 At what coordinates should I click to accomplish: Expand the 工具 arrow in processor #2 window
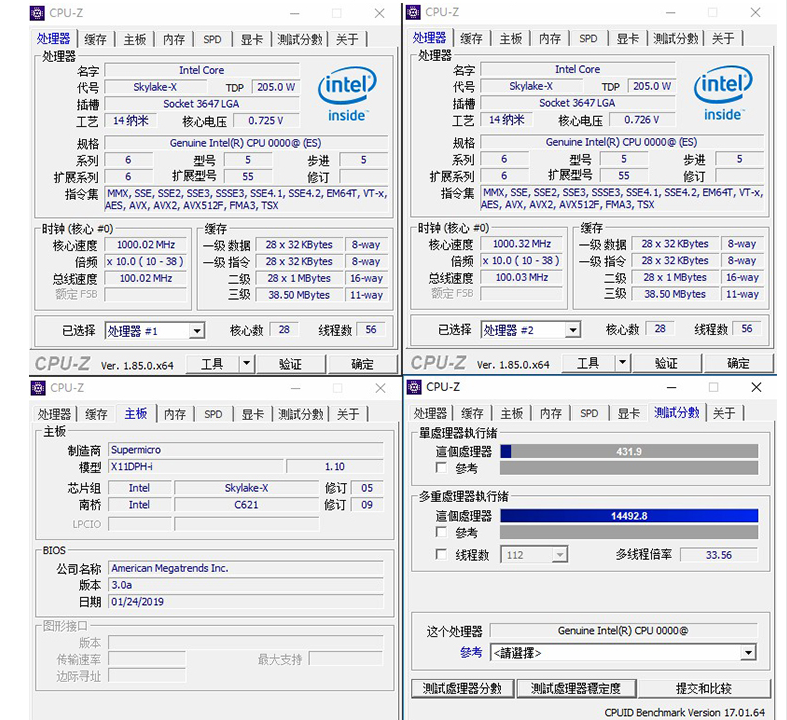tap(622, 362)
